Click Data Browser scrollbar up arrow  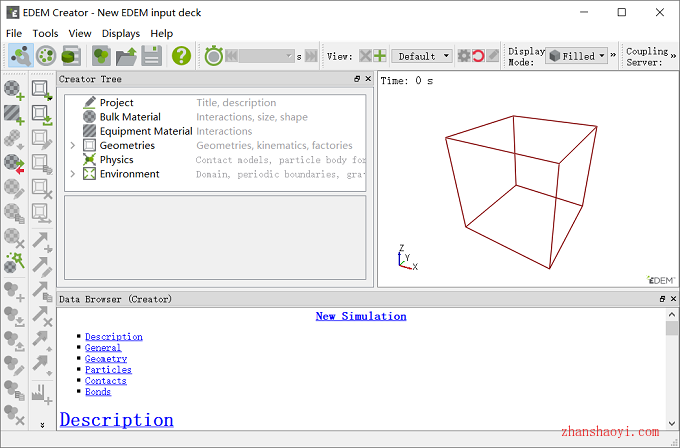[672, 314]
